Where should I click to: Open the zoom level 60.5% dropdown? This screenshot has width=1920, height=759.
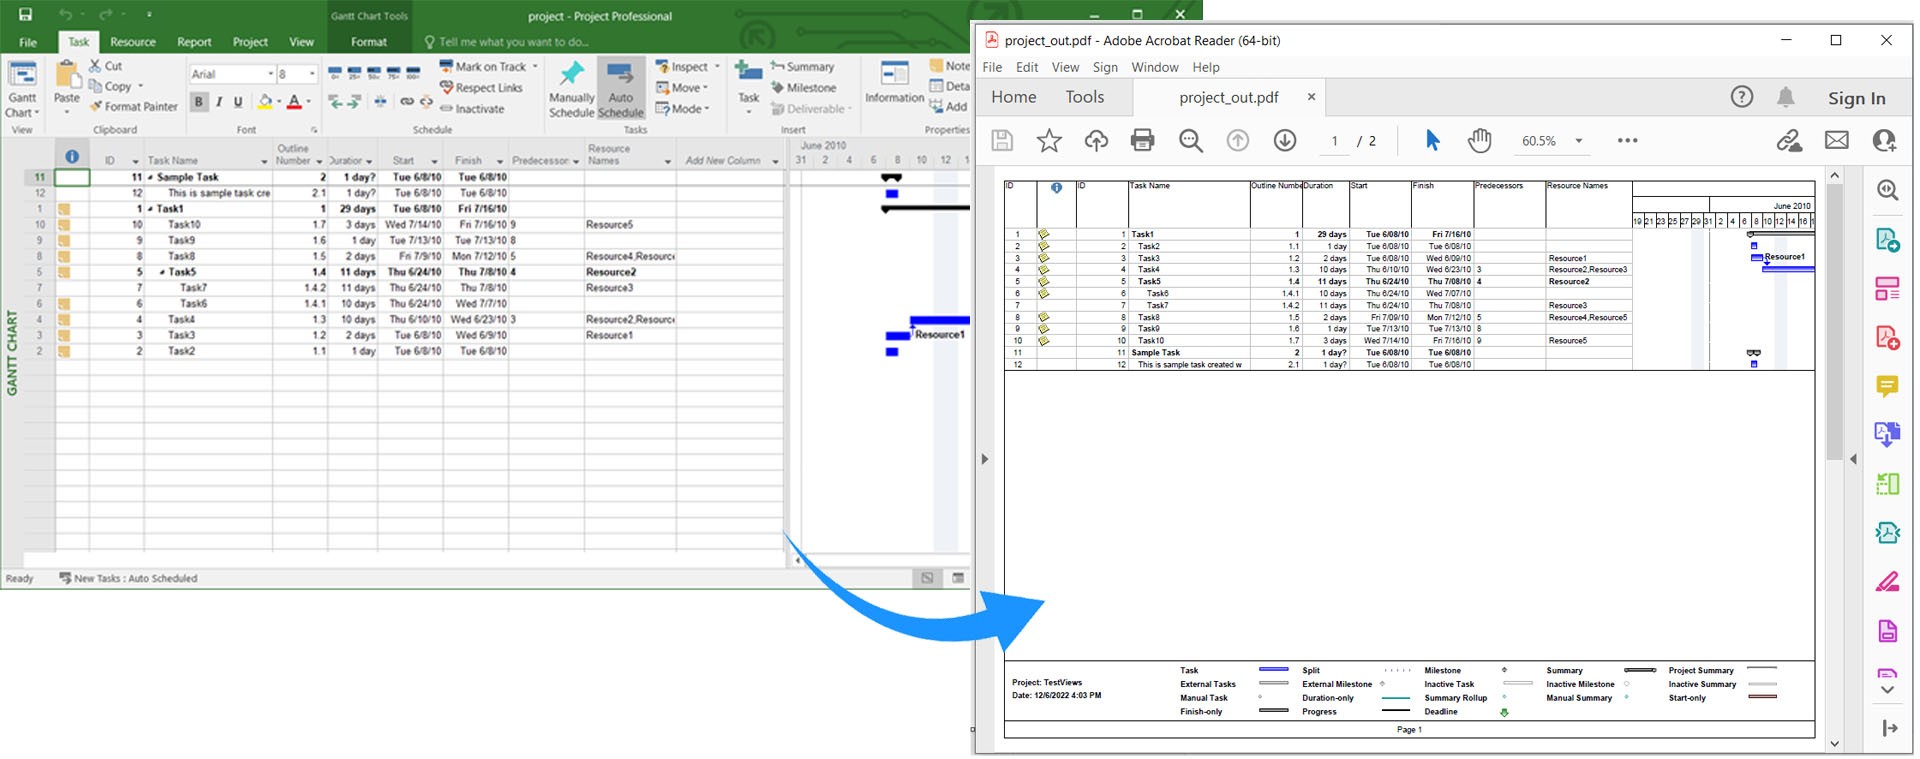pos(1578,141)
